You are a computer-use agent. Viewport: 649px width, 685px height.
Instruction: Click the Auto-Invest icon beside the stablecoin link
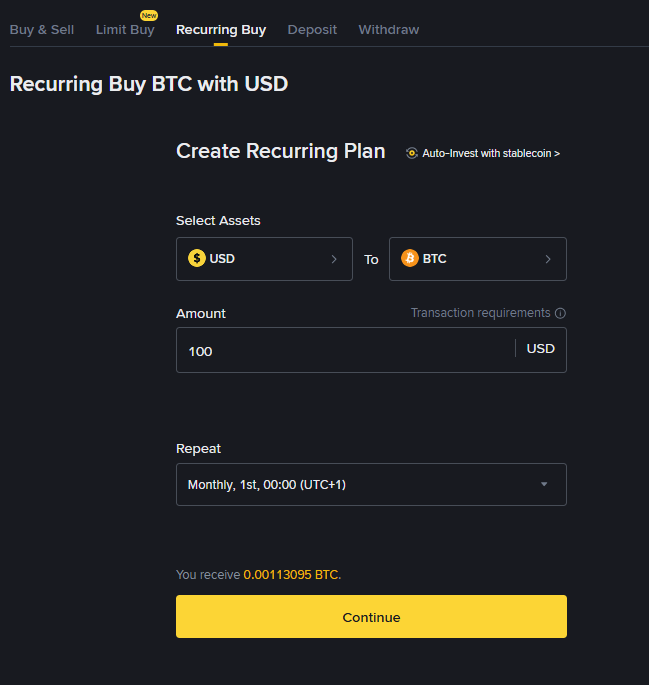point(412,154)
